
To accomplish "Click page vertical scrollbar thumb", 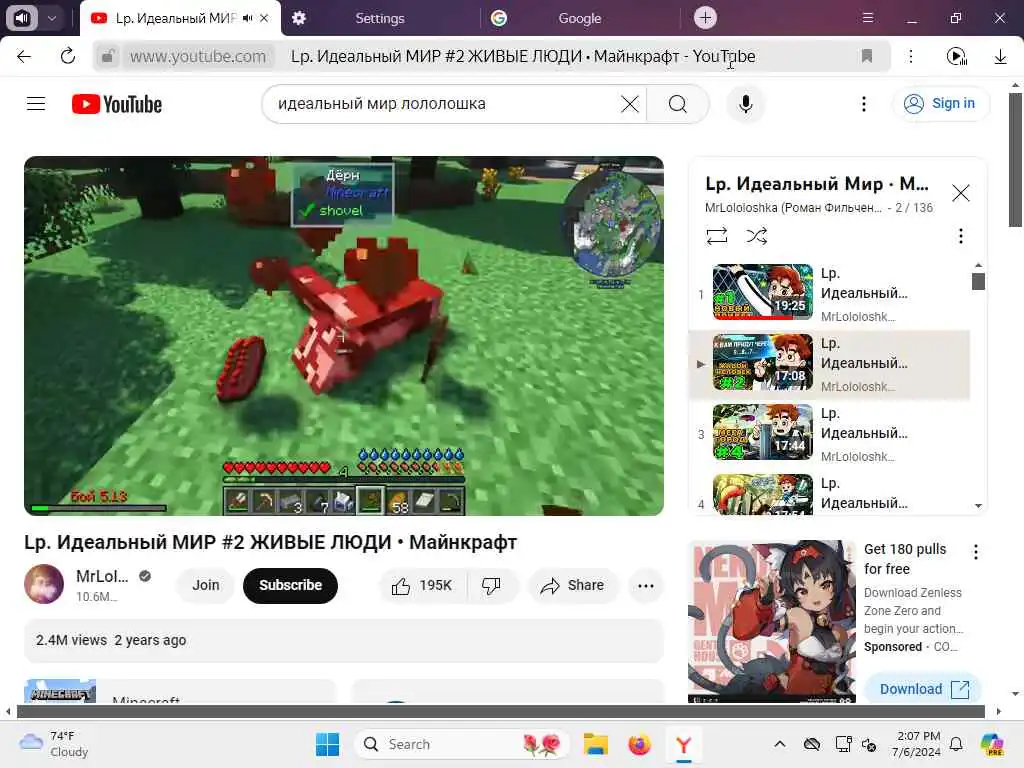I will 1015,159.
